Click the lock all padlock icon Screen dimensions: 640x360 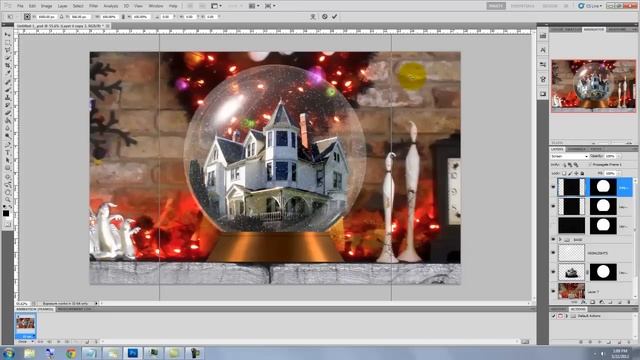tap(582, 173)
